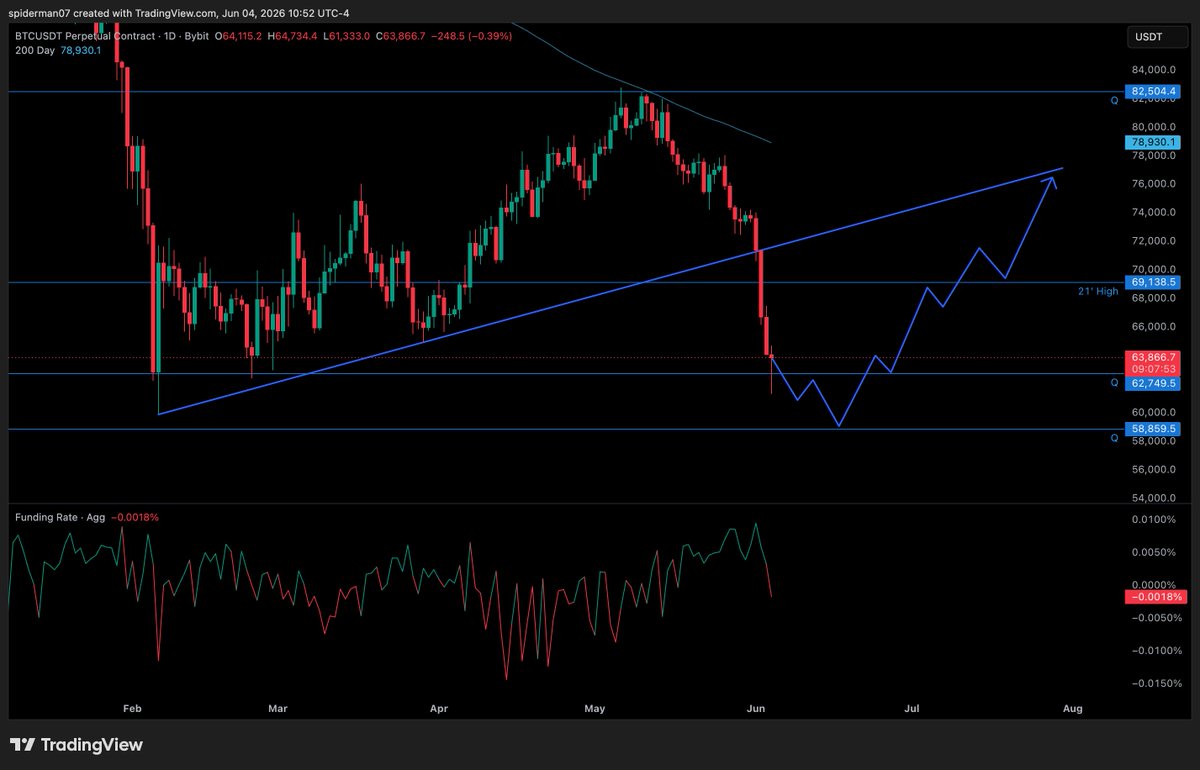Click the Jun label on time axis
1200x770 pixels.
[x=756, y=709]
